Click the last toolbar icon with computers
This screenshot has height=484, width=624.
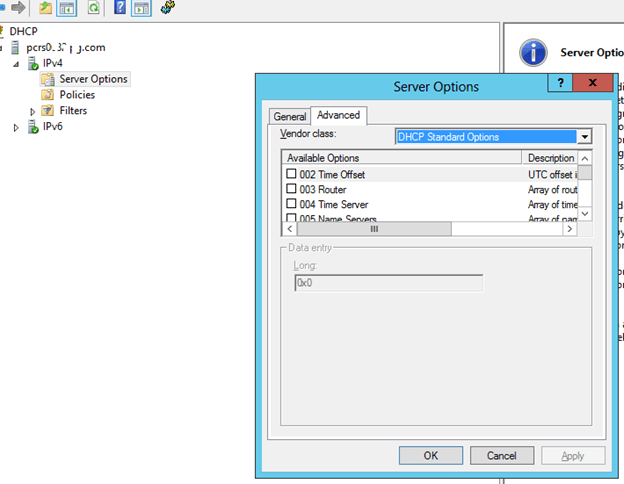tap(167, 8)
